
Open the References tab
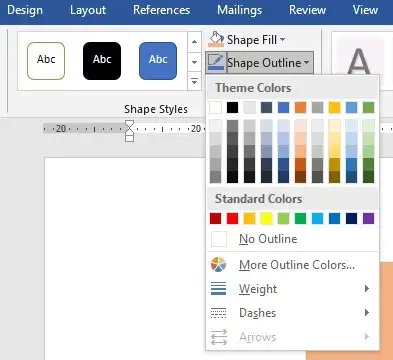[x=161, y=10]
